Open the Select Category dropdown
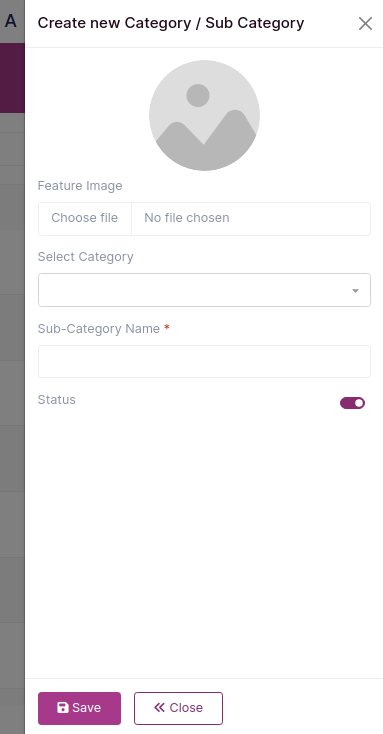This screenshot has width=383, height=734. point(204,290)
